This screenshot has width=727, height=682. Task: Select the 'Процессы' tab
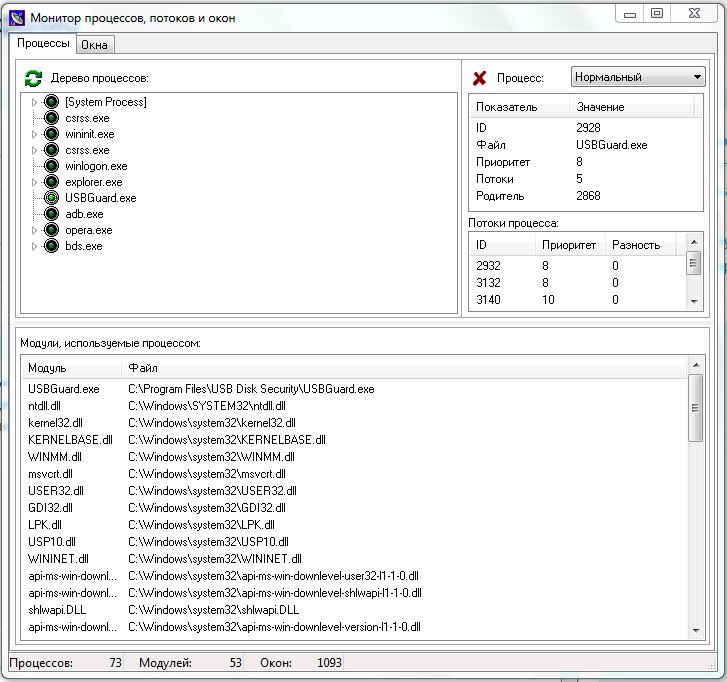44,43
